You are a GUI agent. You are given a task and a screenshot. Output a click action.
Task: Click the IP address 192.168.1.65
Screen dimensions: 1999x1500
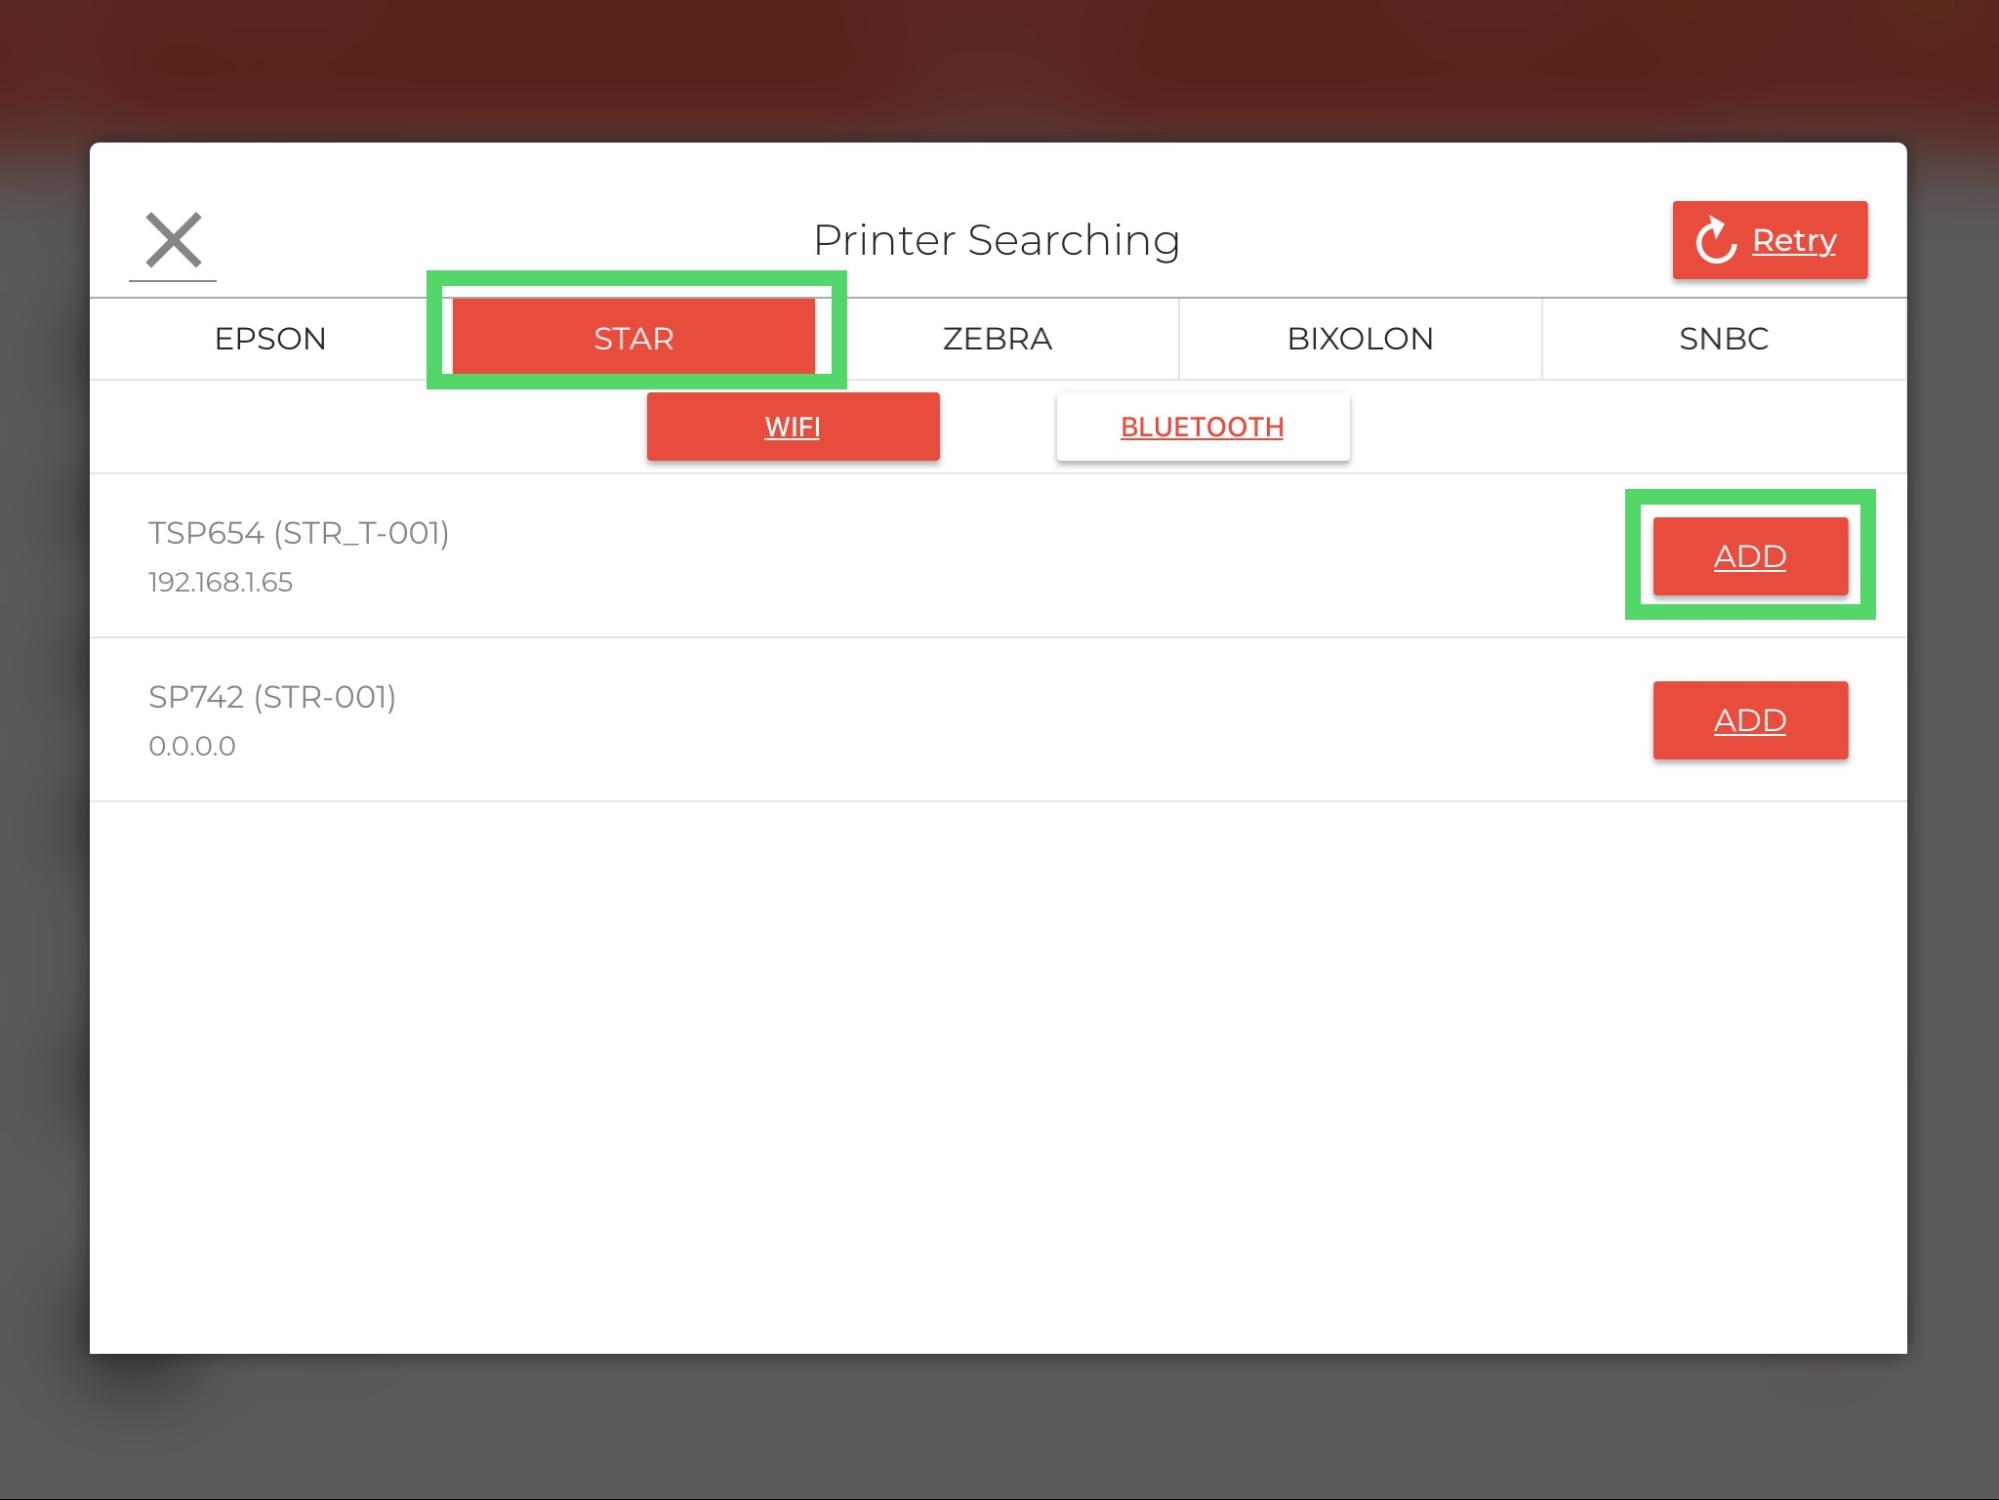coord(221,582)
